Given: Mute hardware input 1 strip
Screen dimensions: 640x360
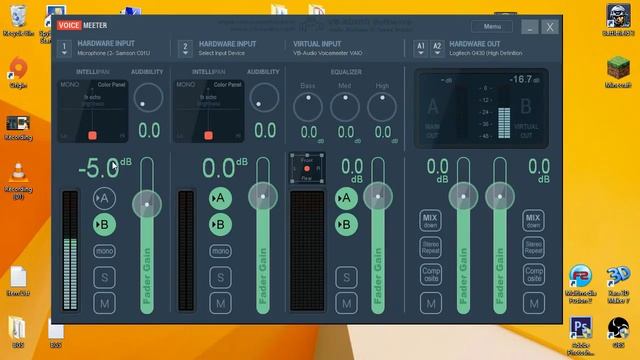Looking at the screenshot, I should [104, 303].
